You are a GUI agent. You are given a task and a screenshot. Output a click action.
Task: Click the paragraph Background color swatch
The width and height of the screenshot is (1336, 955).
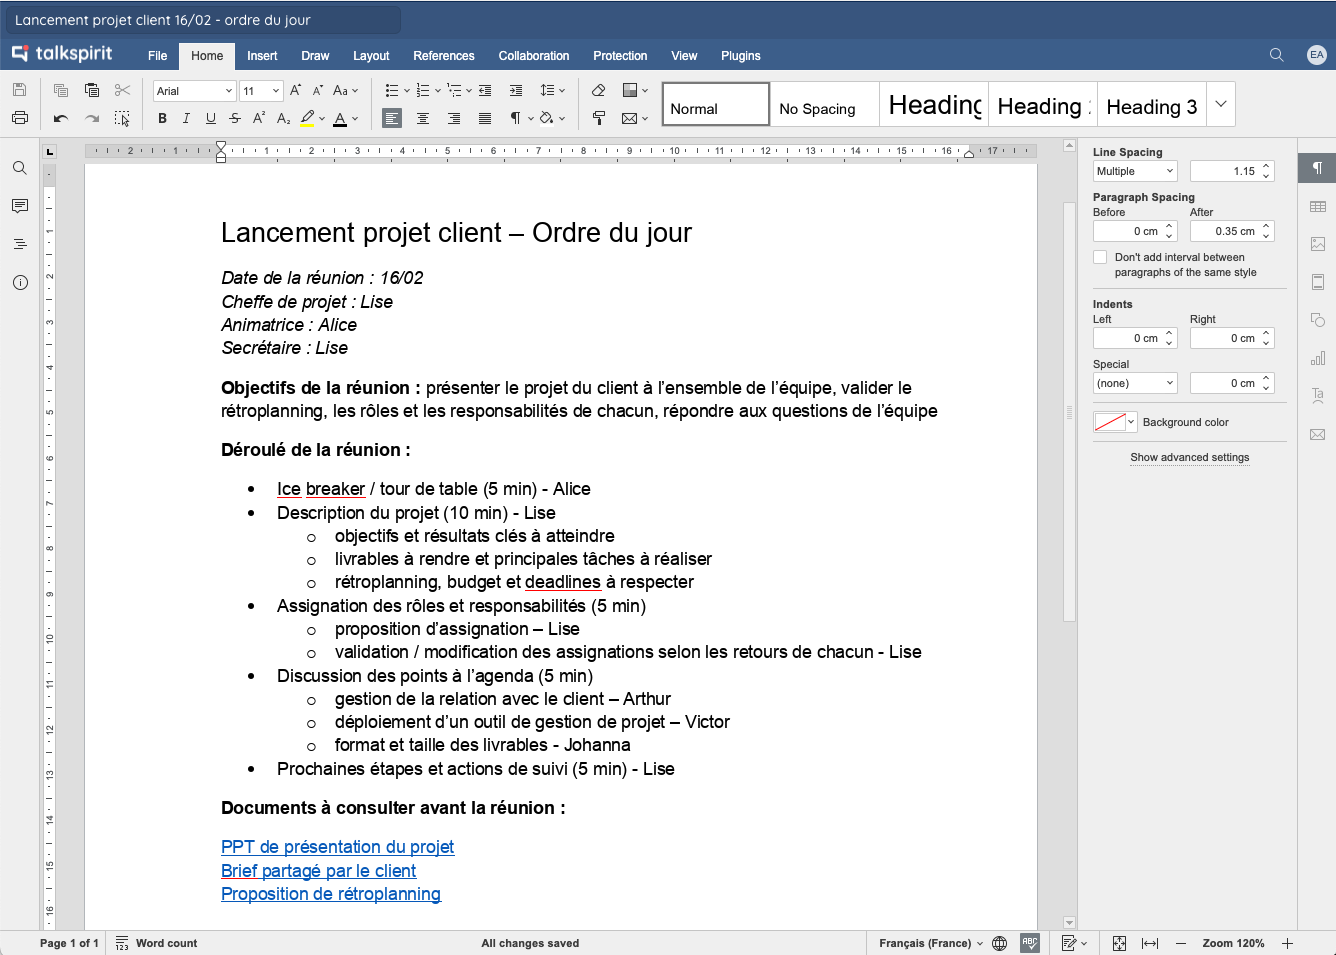click(x=1110, y=422)
